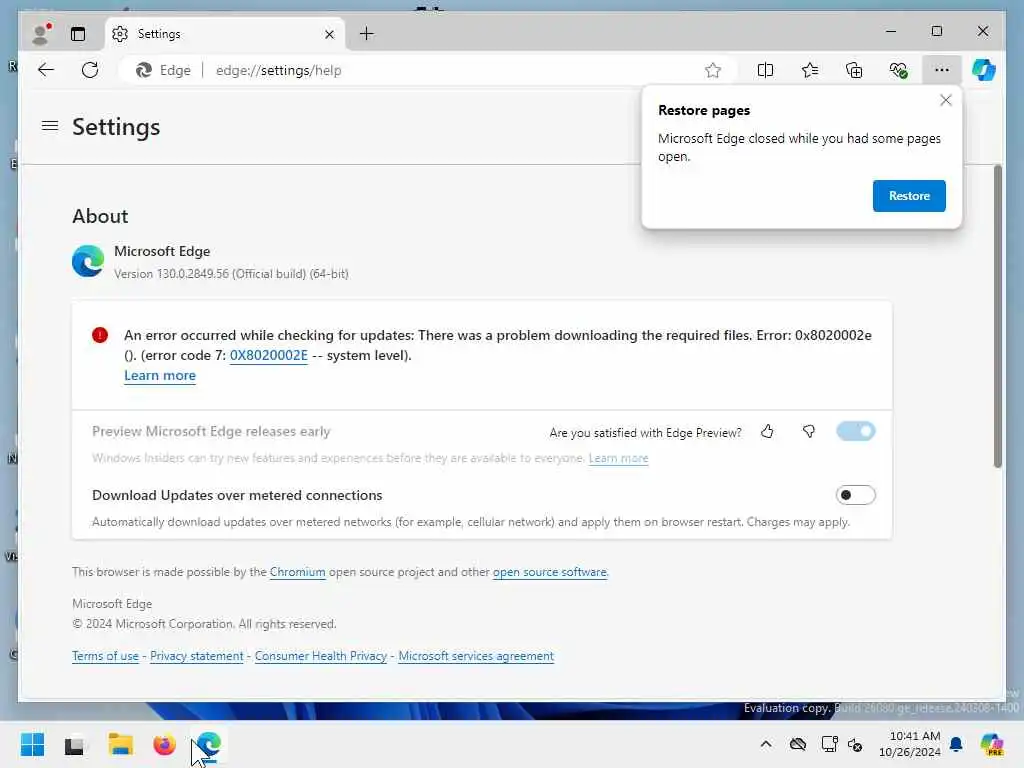Open the open source software link
The height and width of the screenshot is (768, 1024).
click(549, 572)
